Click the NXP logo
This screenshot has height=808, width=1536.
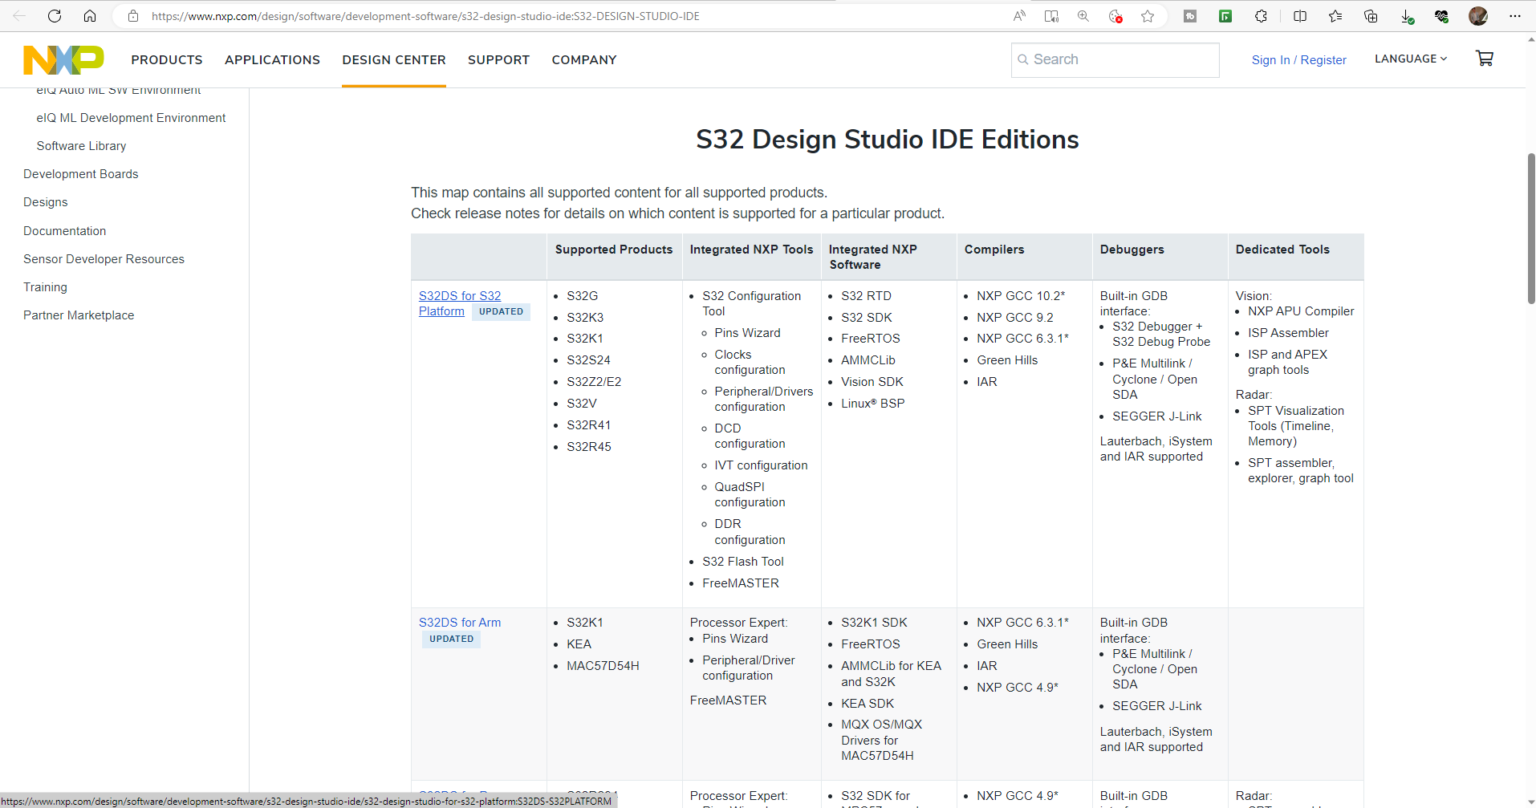click(64, 60)
